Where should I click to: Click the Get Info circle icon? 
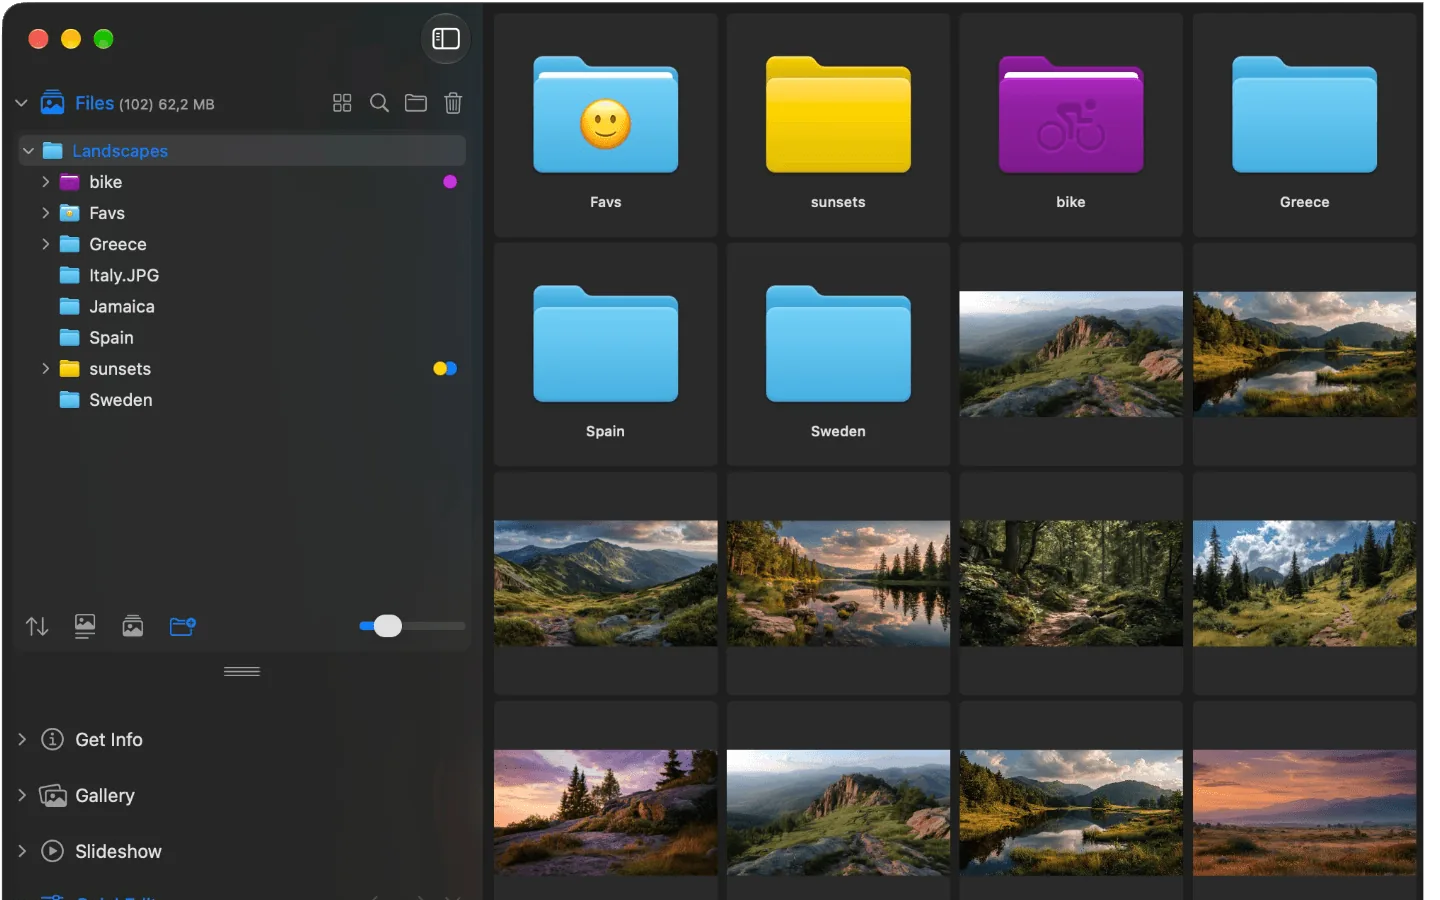tap(52, 739)
